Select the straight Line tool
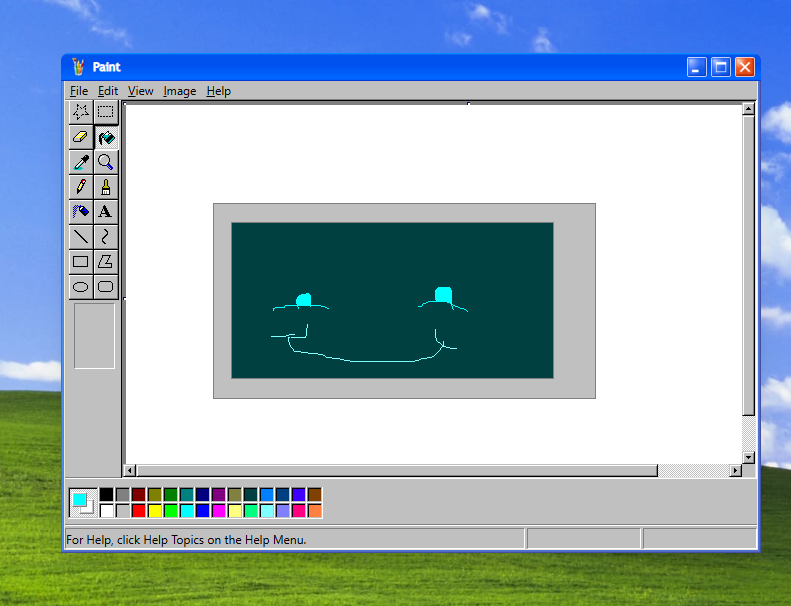Viewport: 791px width, 606px height. [81, 236]
